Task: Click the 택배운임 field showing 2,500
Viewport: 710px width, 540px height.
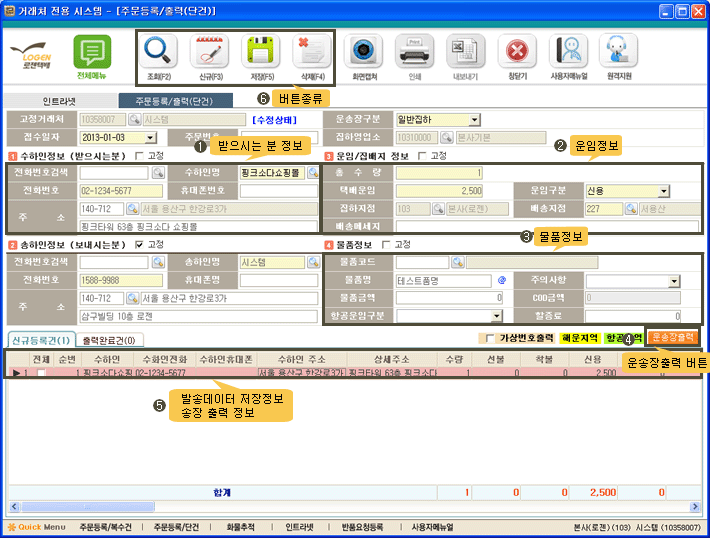Action: click(x=439, y=191)
